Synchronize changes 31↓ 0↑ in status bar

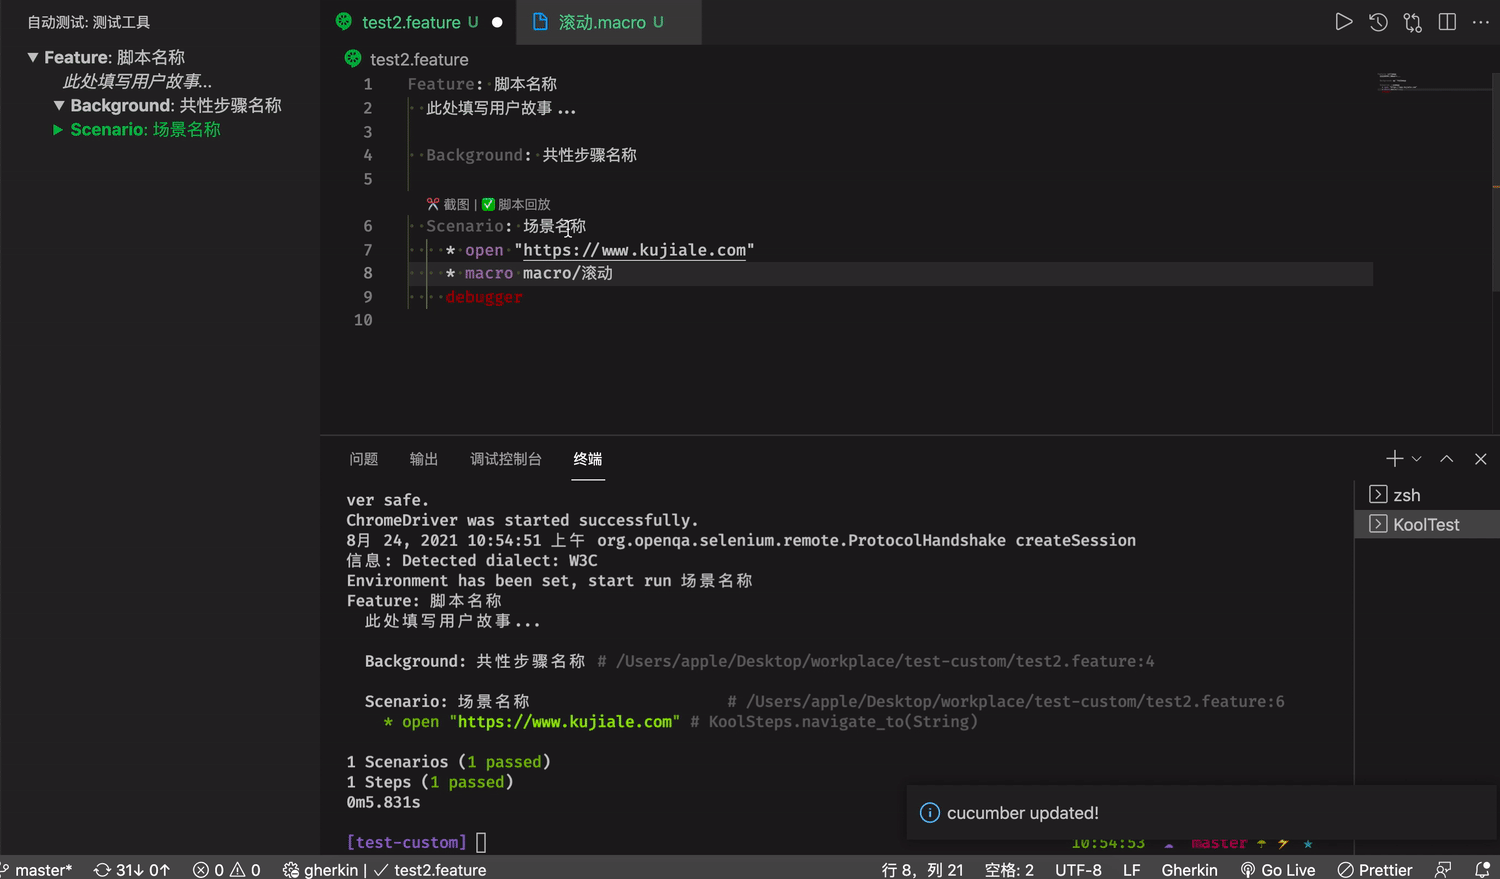[132, 870]
